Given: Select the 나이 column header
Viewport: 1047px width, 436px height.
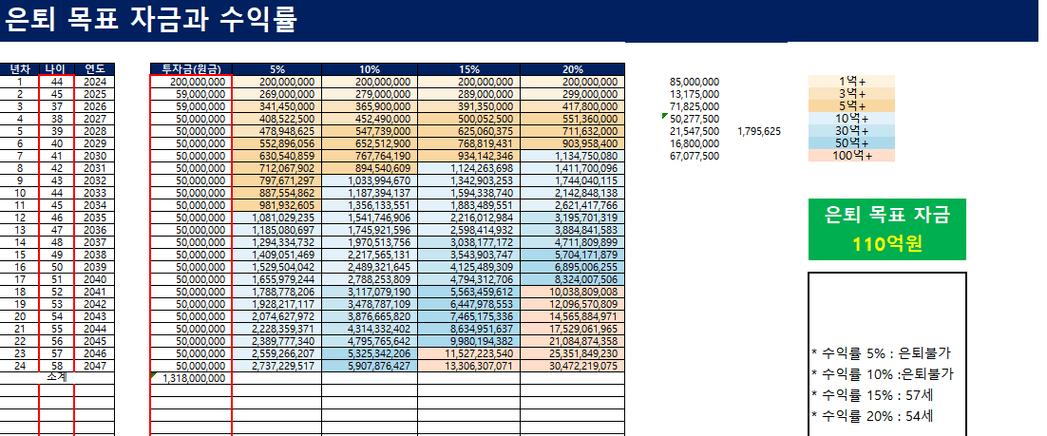Looking at the screenshot, I should click(x=56, y=69).
